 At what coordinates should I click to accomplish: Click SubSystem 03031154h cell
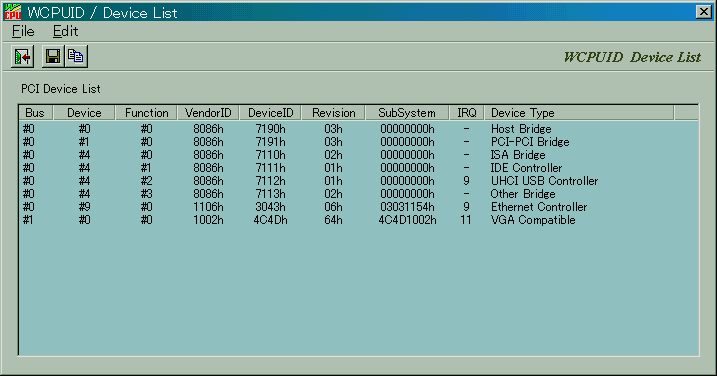(407, 207)
